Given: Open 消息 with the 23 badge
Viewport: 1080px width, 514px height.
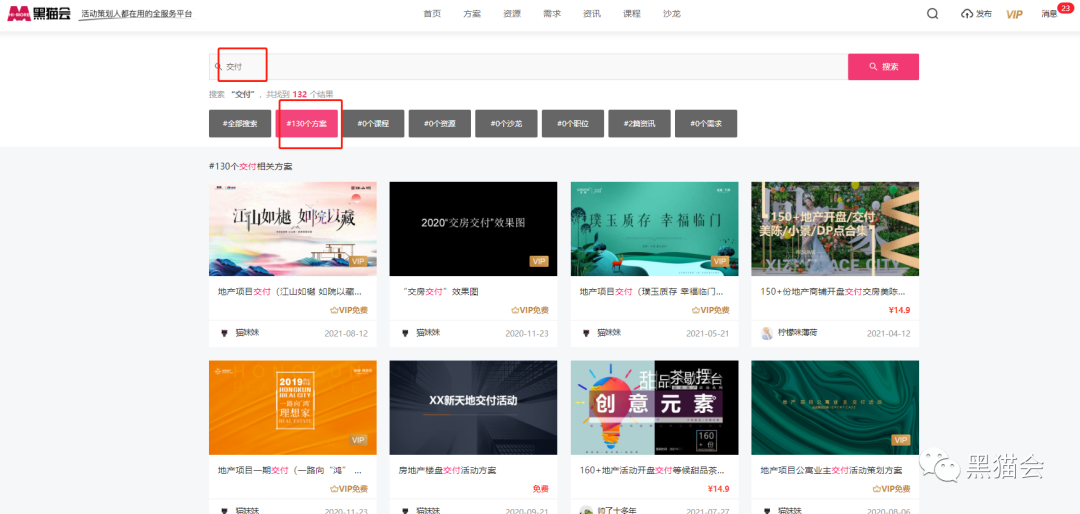Looking at the screenshot, I should click(x=1049, y=14).
